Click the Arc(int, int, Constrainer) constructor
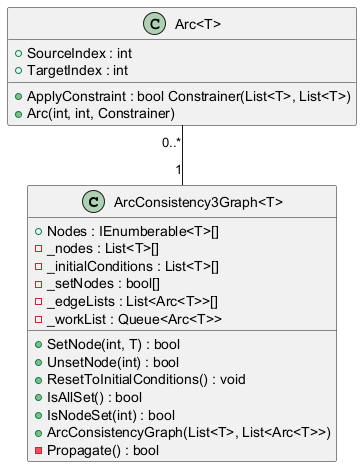 click(101, 114)
